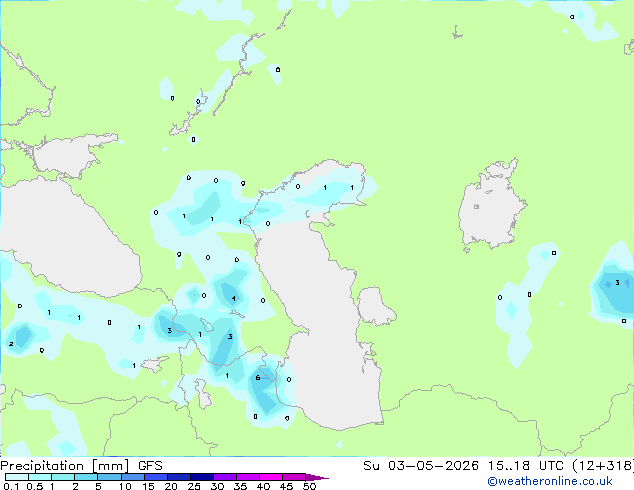
Task: Click the legend label '50'
Action: pos(309,486)
